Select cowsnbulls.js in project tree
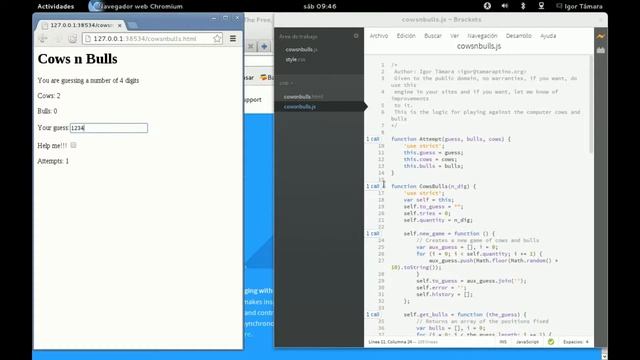640x360 pixels. tap(300, 107)
